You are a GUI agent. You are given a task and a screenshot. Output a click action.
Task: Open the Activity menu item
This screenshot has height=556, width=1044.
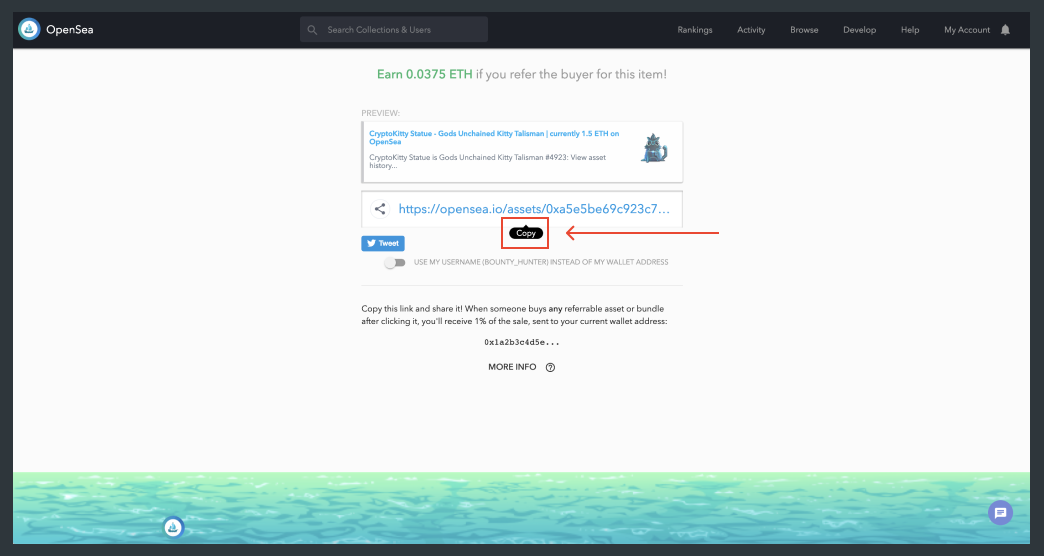tap(751, 30)
